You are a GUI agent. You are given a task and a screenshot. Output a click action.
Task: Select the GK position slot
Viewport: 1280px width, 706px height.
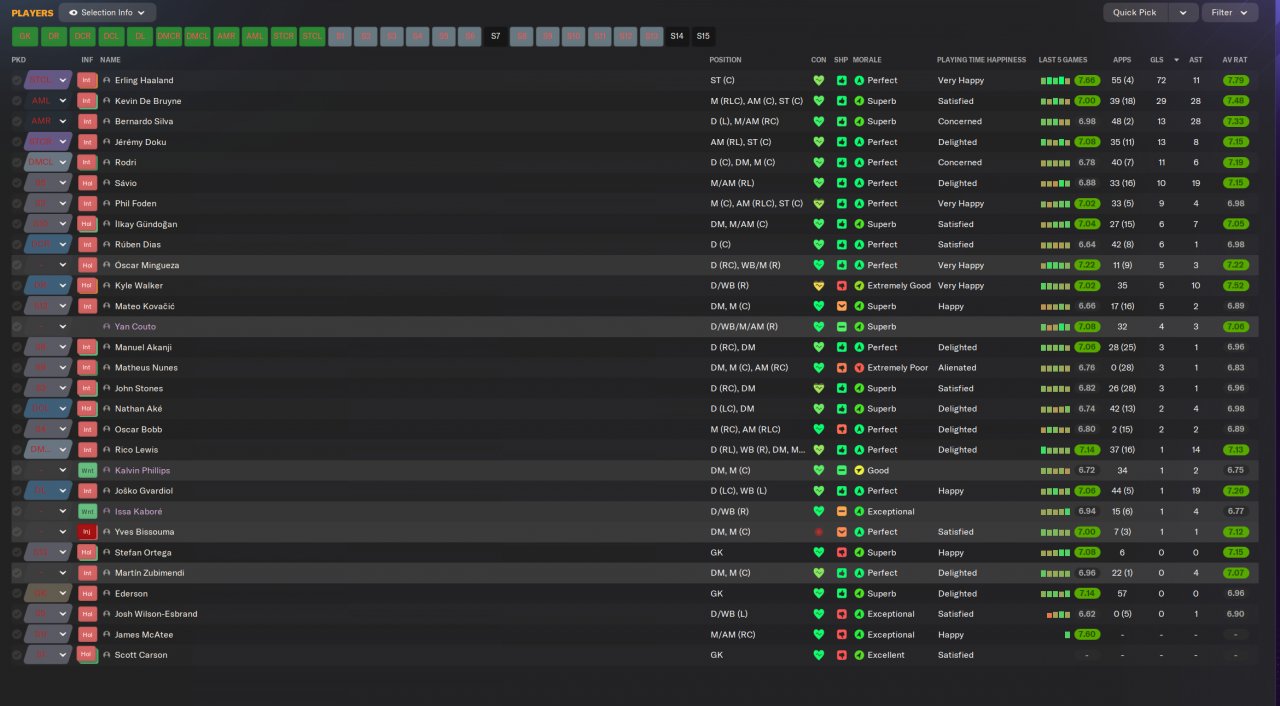point(25,36)
